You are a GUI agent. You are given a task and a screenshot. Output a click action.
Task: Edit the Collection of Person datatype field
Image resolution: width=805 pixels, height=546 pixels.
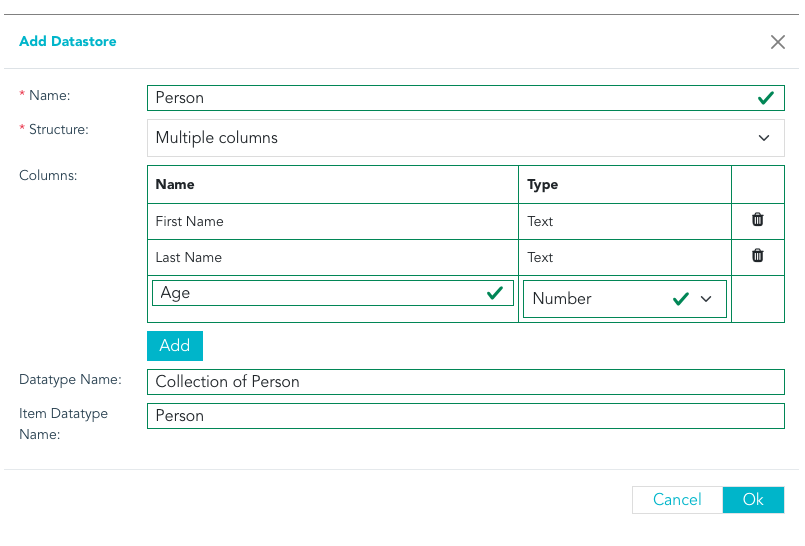coord(466,382)
